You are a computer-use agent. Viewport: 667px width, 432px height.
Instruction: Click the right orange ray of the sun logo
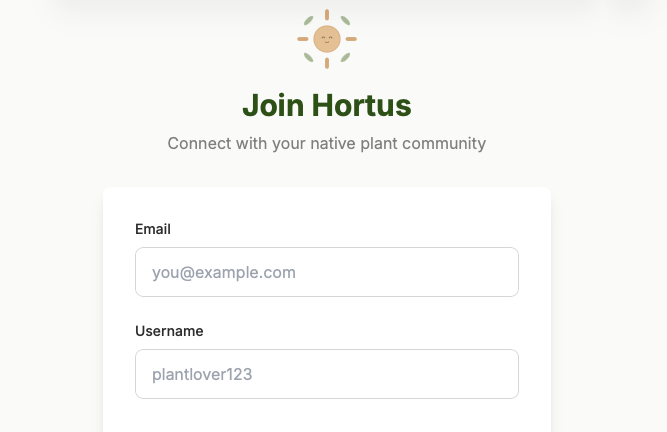[x=351, y=39]
